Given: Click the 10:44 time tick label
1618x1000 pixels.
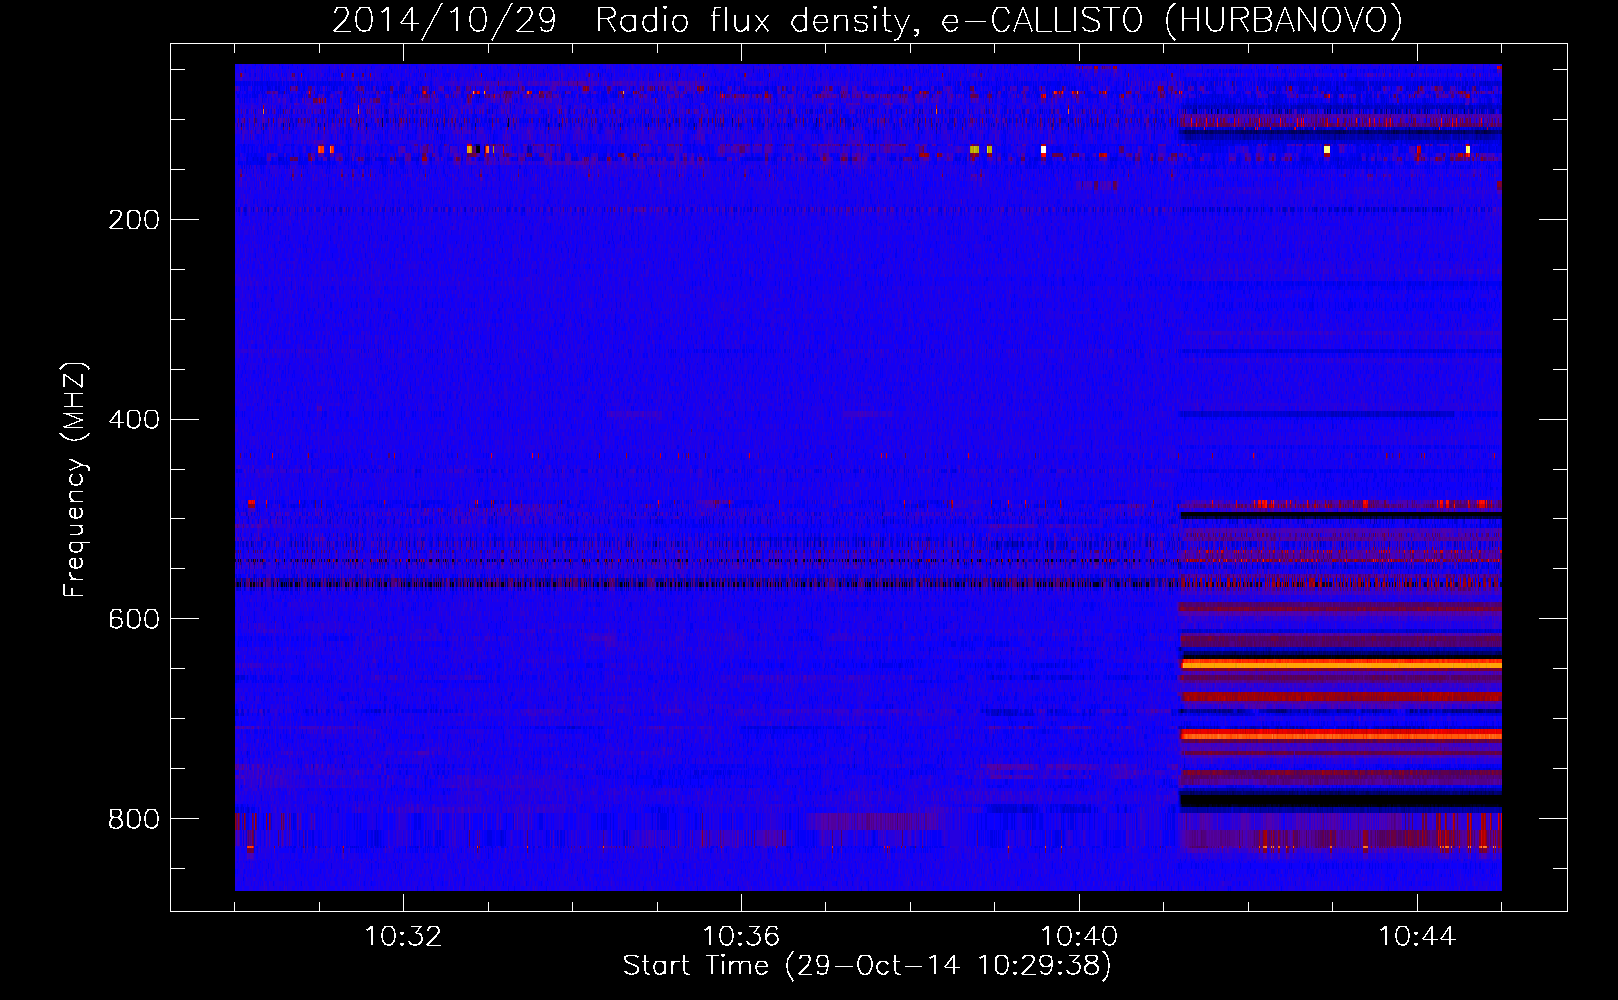Looking at the screenshot, I should [x=1417, y=937].
